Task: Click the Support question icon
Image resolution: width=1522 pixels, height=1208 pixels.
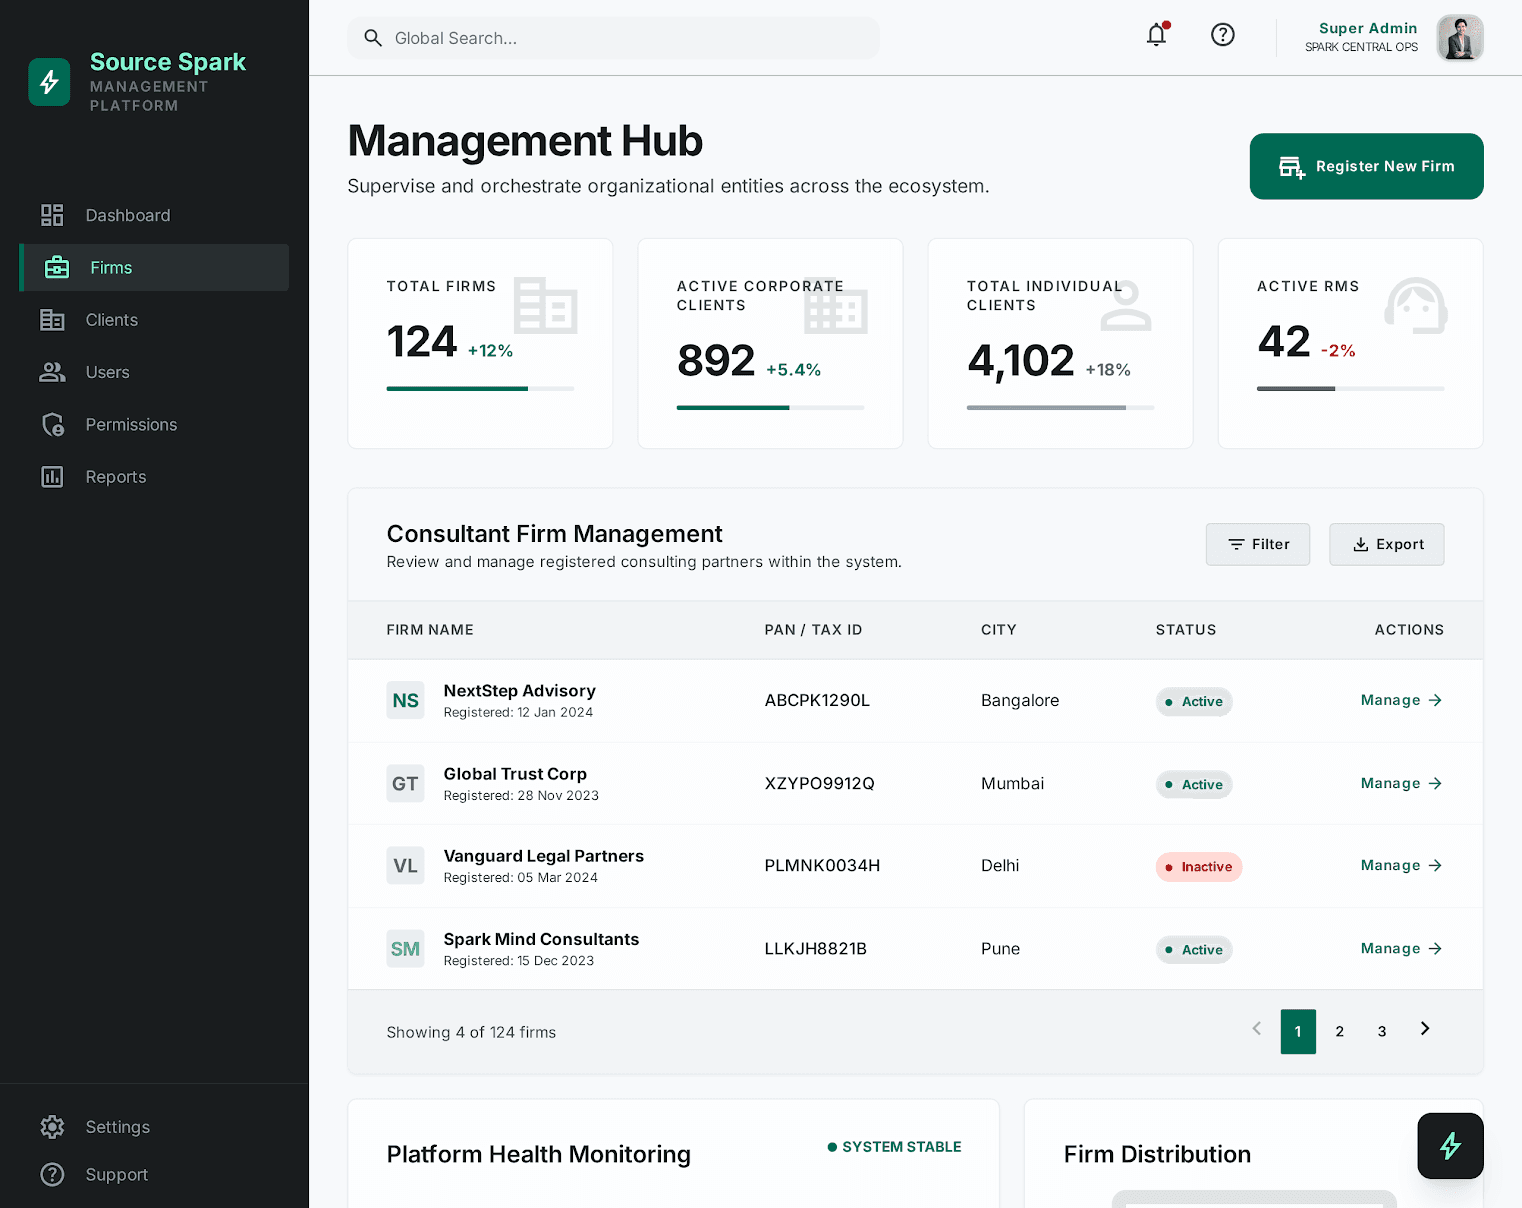Action: point(52,1175)
